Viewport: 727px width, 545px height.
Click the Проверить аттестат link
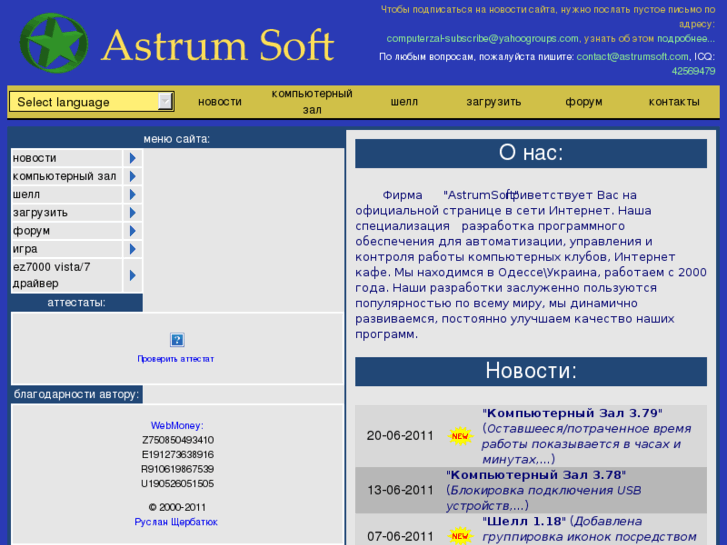pos(176,359)
